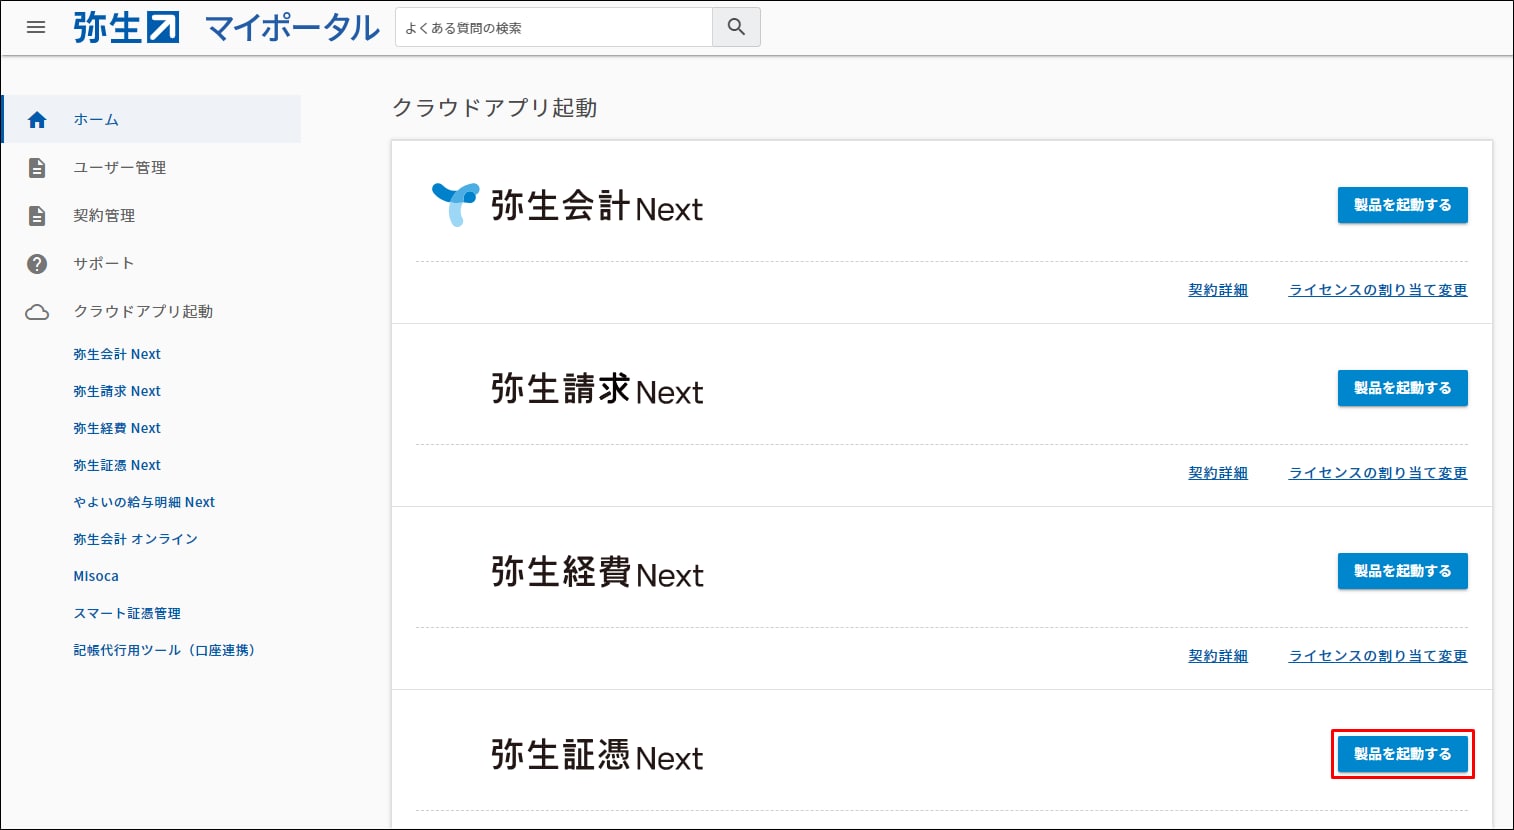Open クラウドアプリ起動 in the sidebar
This screenshot has width=1514, height=830.
click(143, 312)
